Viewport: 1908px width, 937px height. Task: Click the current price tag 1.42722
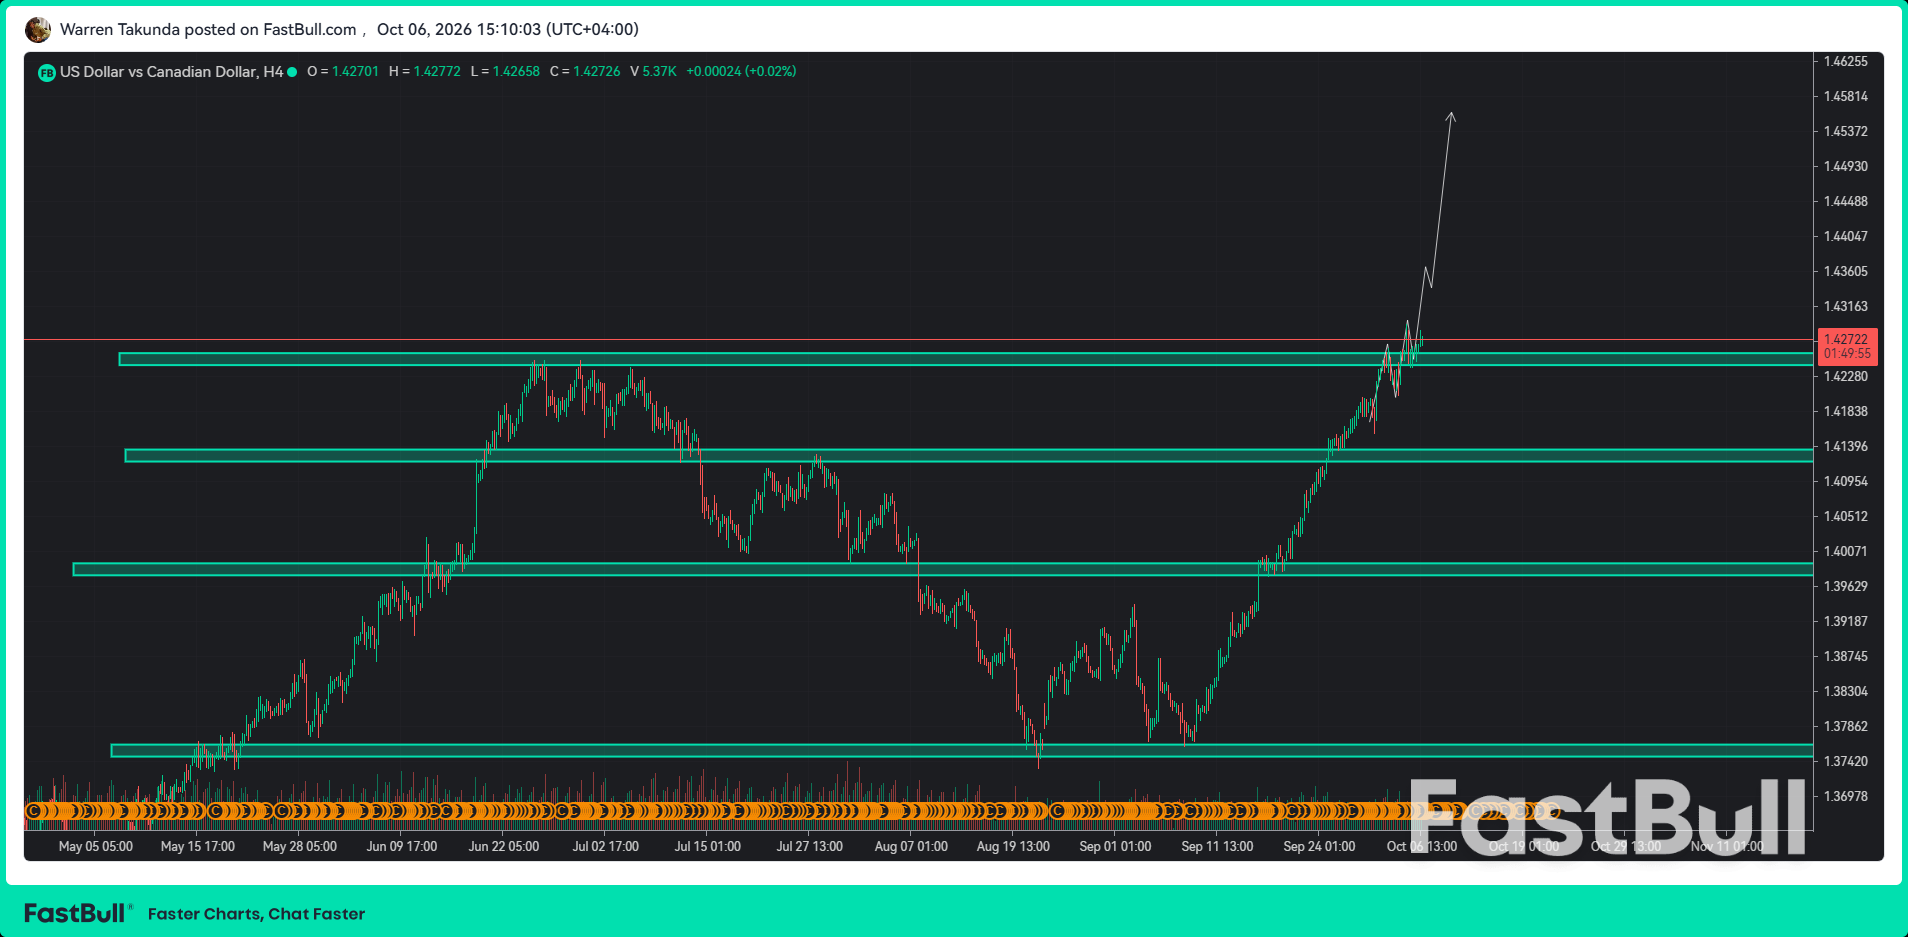coord(1846,339)
